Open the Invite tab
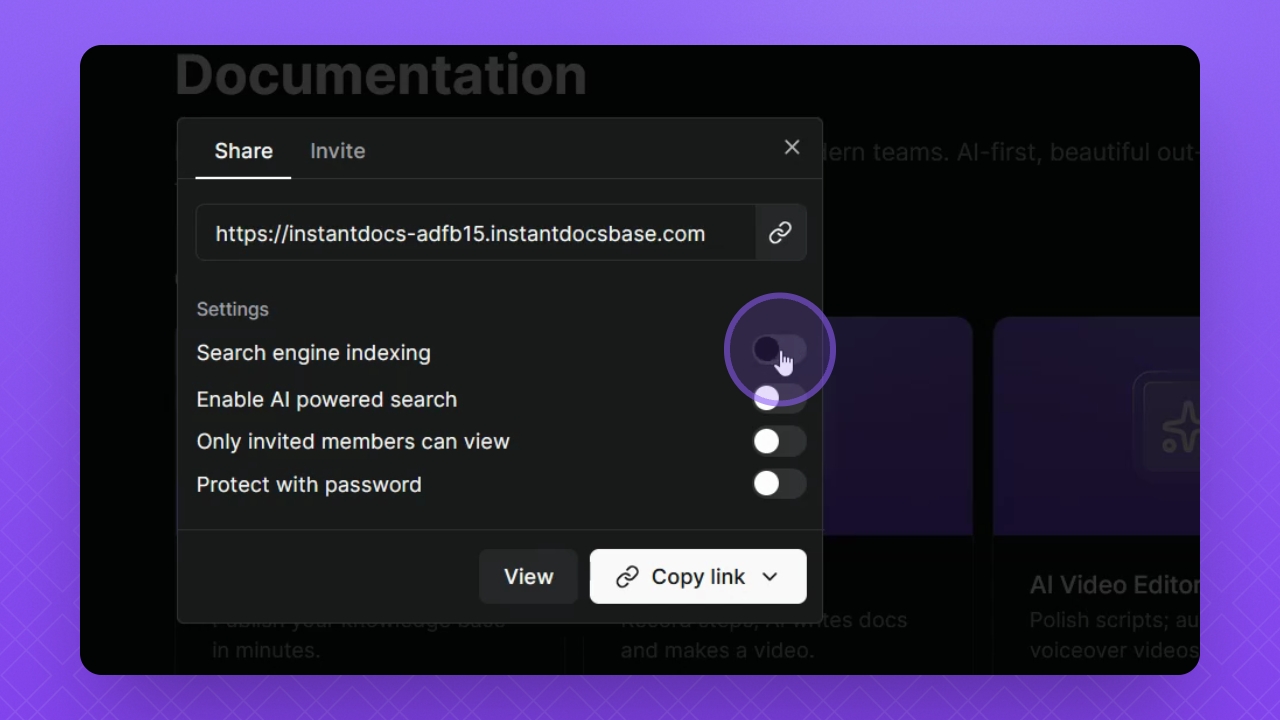The image size is (1280, 720). [x=337, y=151]
